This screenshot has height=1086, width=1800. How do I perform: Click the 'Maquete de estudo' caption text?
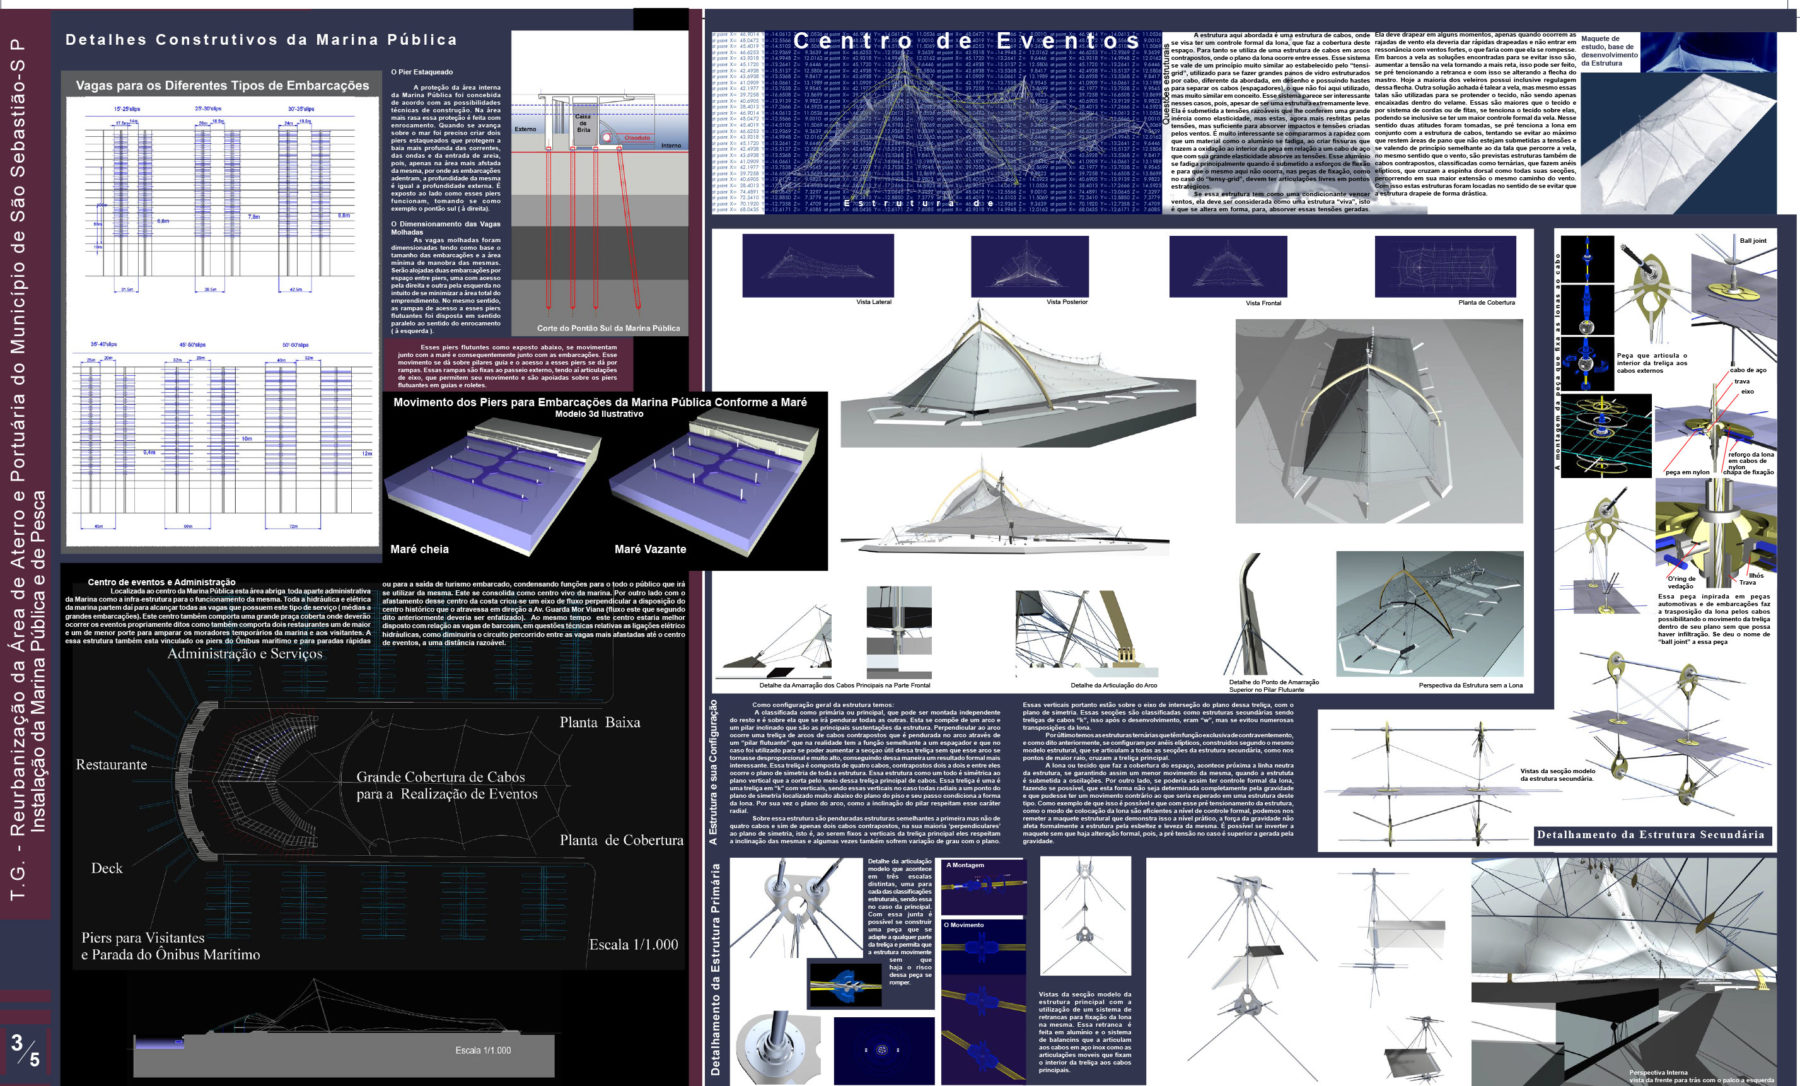(1608, 51)
